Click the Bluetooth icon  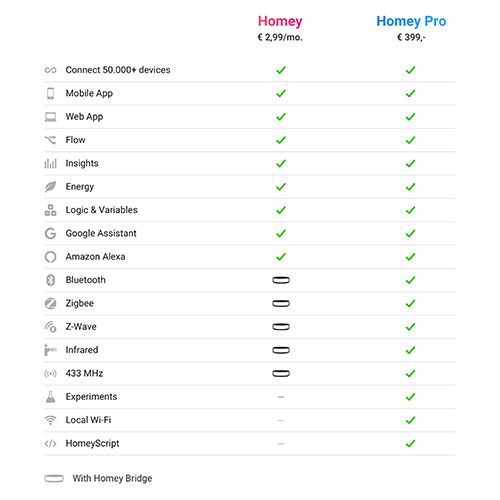pyautogui.click(x=50, y=280)
